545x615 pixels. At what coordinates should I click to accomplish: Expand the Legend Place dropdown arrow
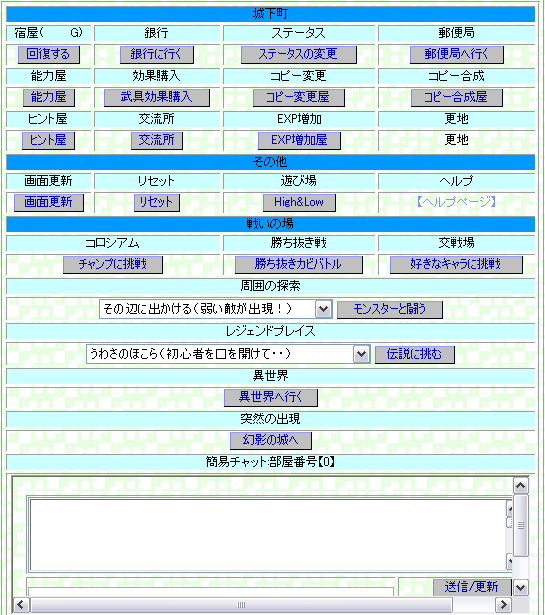(x=362, y=354)
